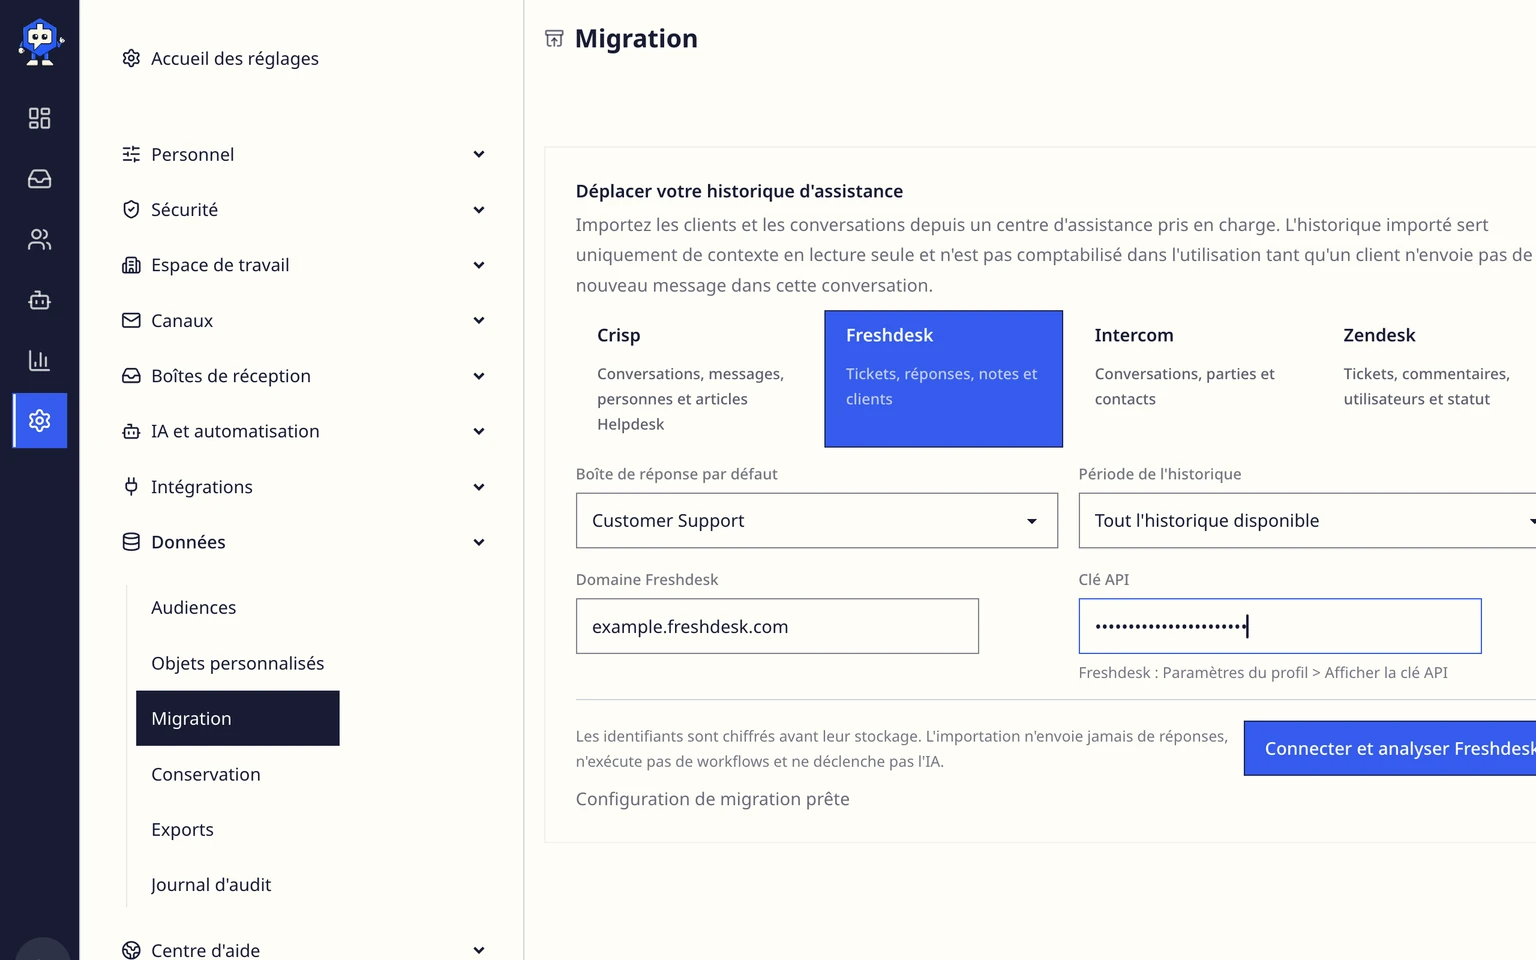Open Objets personnalisés submenu item
1536x960 pixels.
tap(238, 663)
